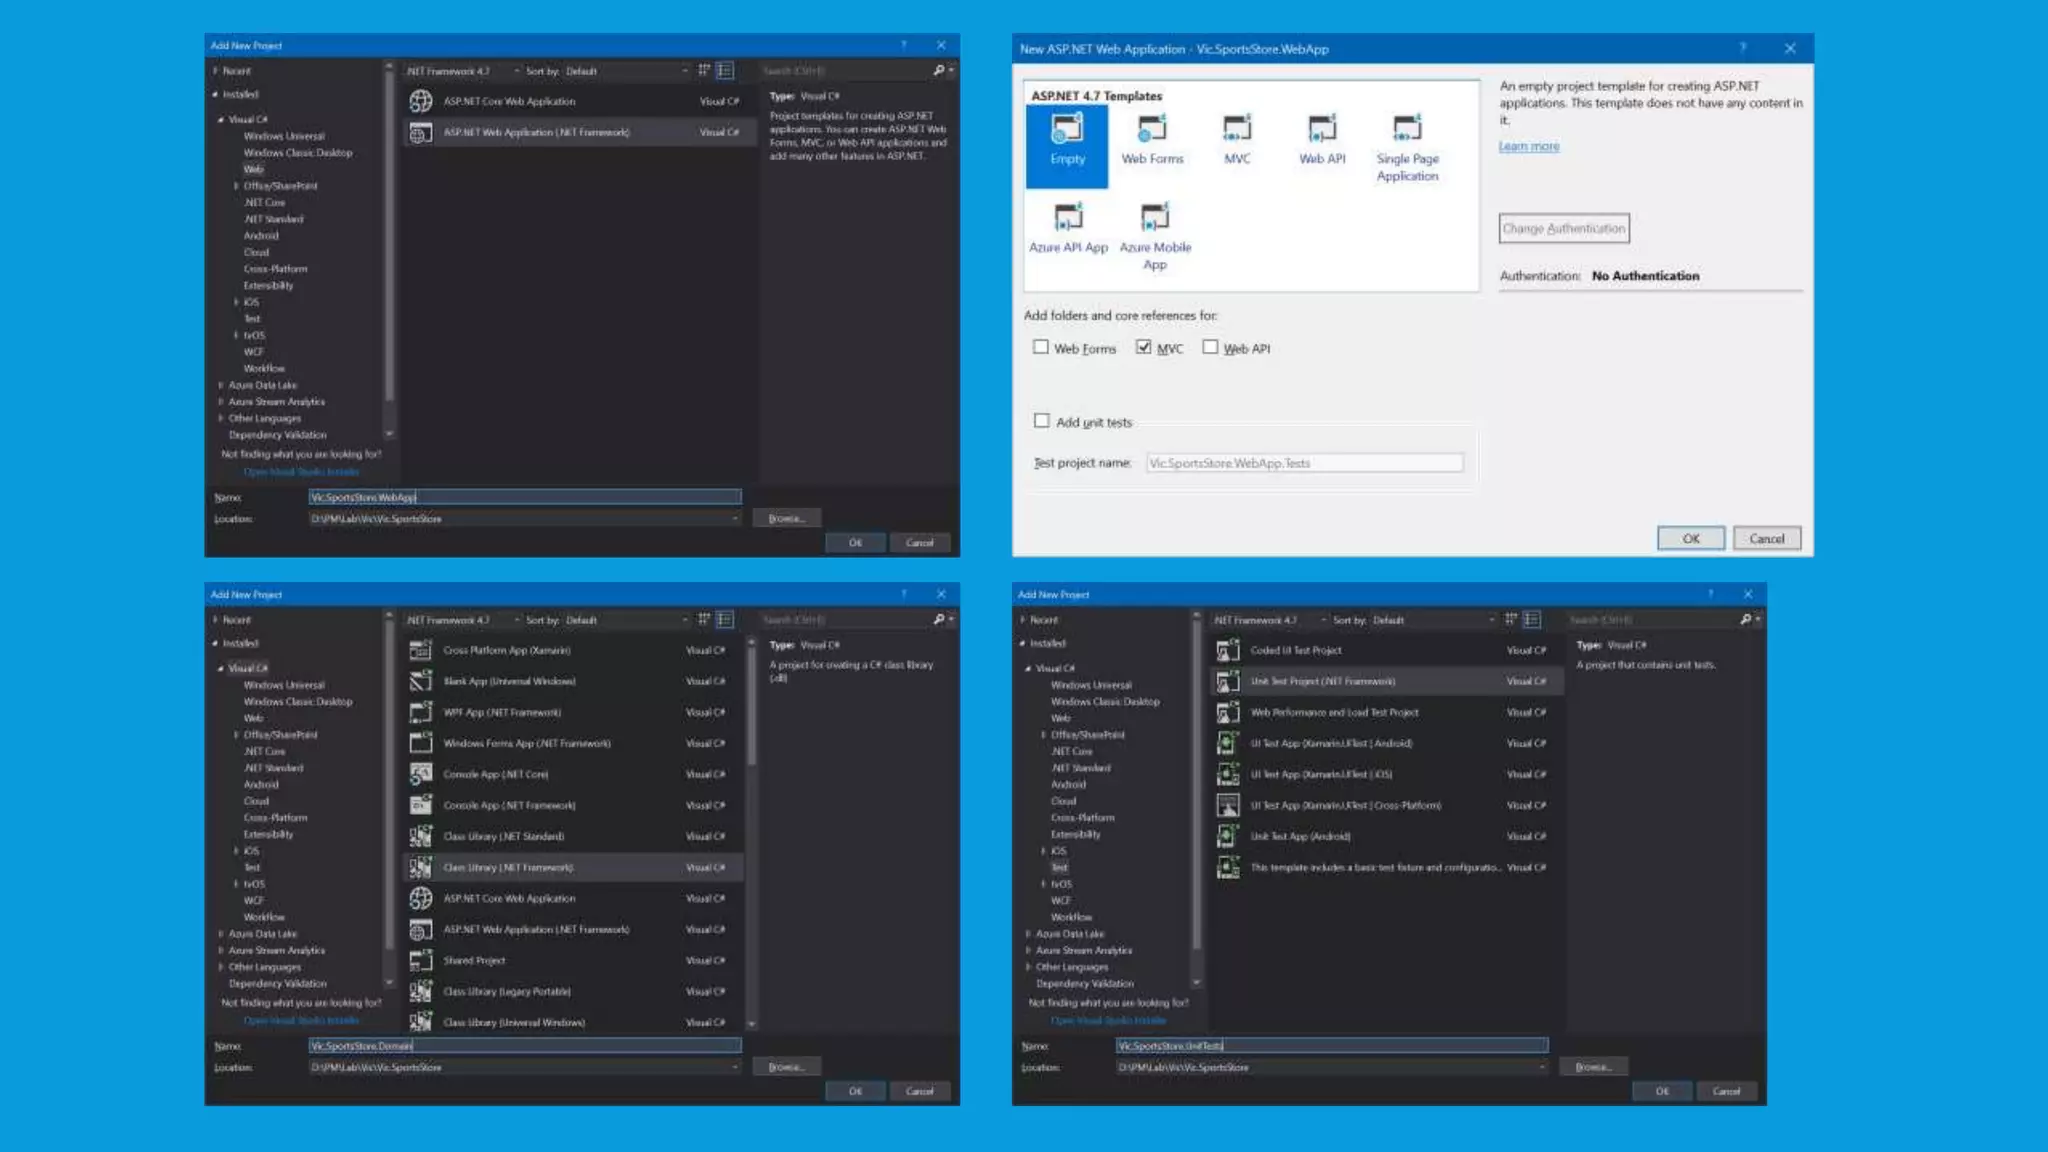Uncheck the MVC core references checkbox
This screenshot has width=2048, height=1152.
point(1144,347)
